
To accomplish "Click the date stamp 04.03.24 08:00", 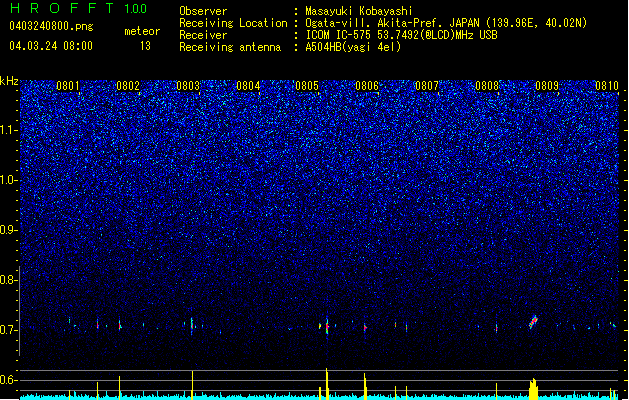I will (51, 46).
